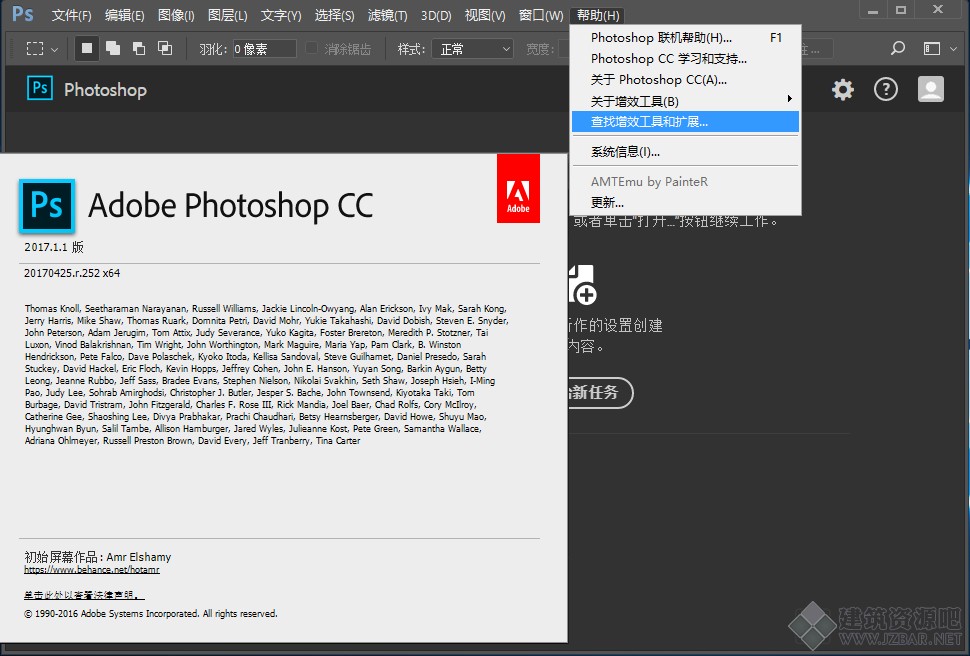The image size is (970, 656).
Task: Choose Add to selection mode icon
Action: tap(113, 48)
